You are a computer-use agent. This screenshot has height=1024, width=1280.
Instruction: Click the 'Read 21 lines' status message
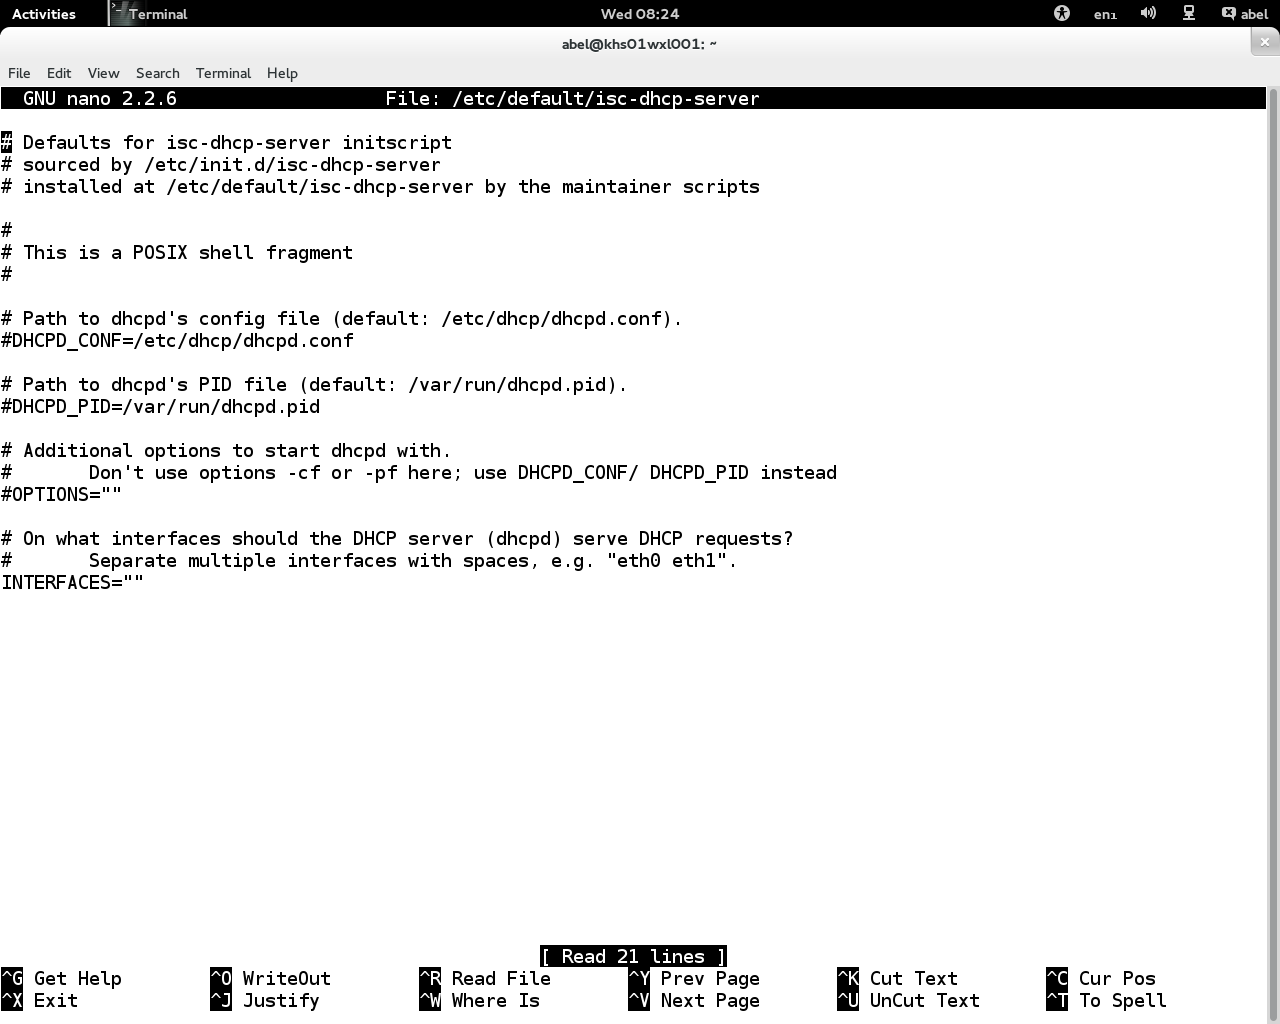point(633,957)
